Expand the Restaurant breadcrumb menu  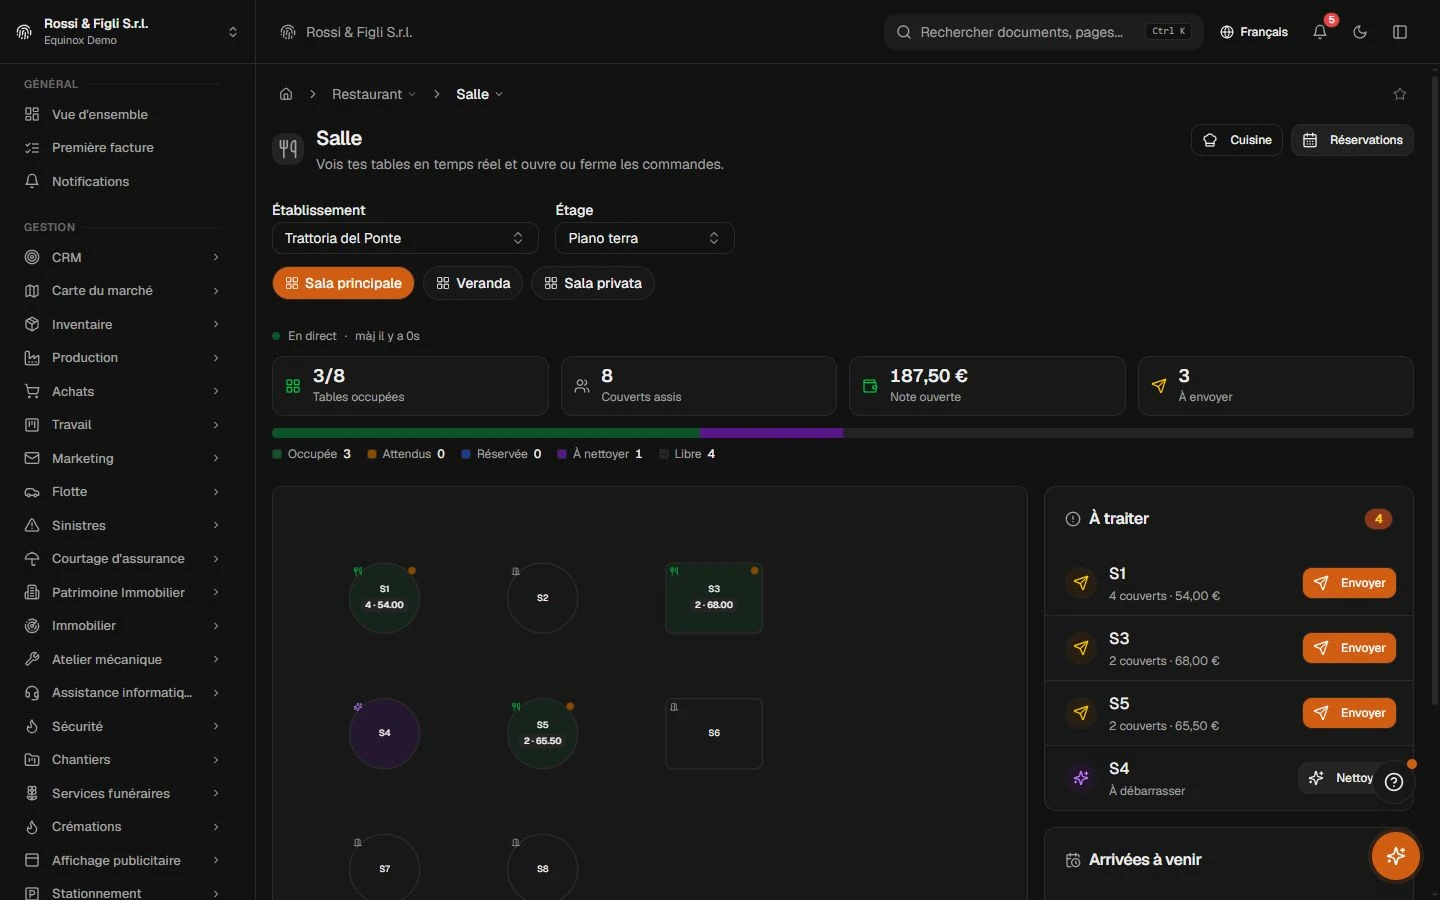[374, 94]
